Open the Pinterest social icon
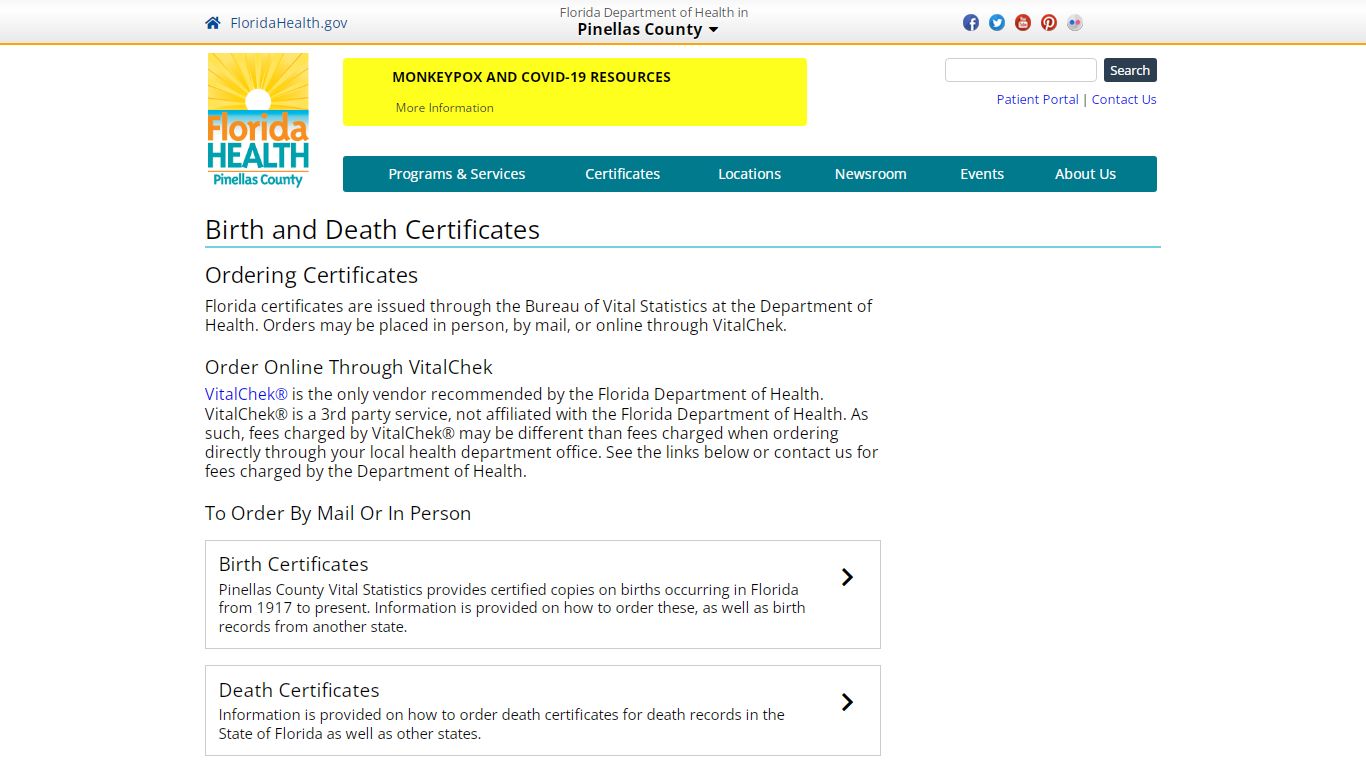The image size is (1366, 768). (x=1049, y=22)
